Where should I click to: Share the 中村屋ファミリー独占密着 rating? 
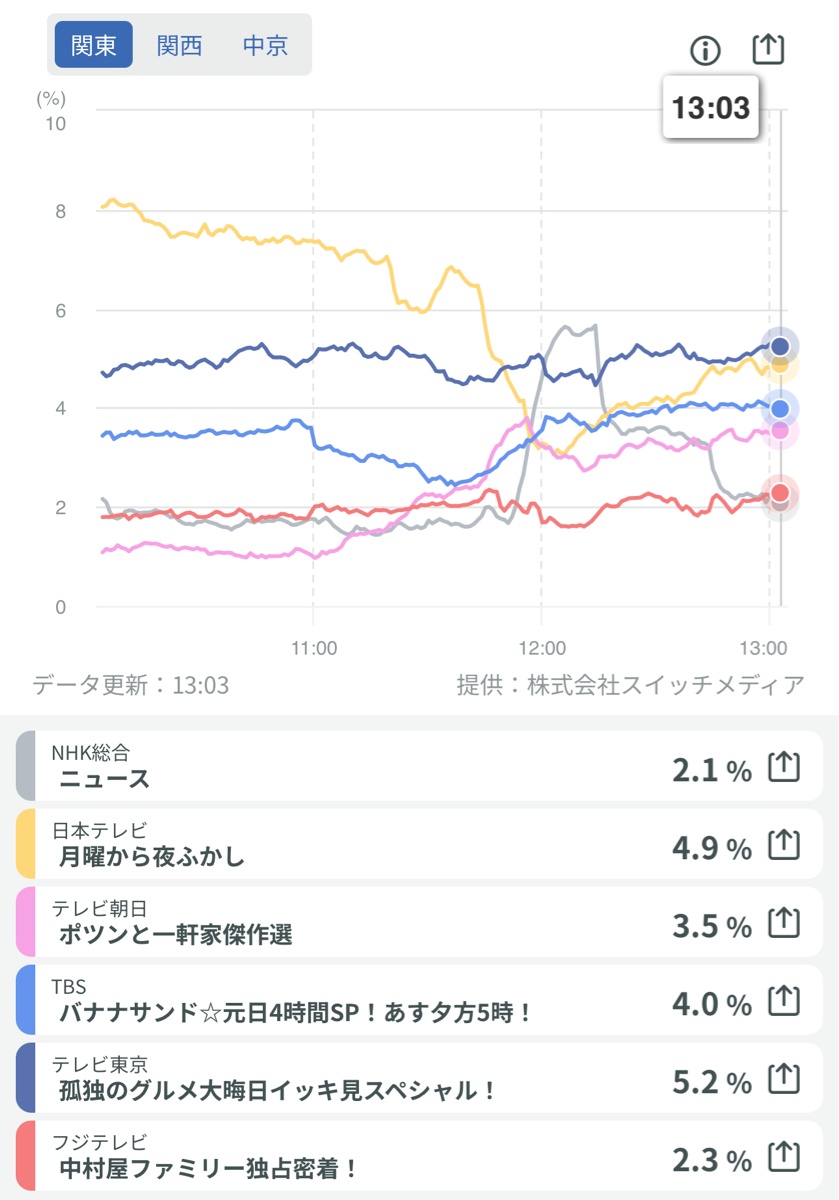[784, 1158]
